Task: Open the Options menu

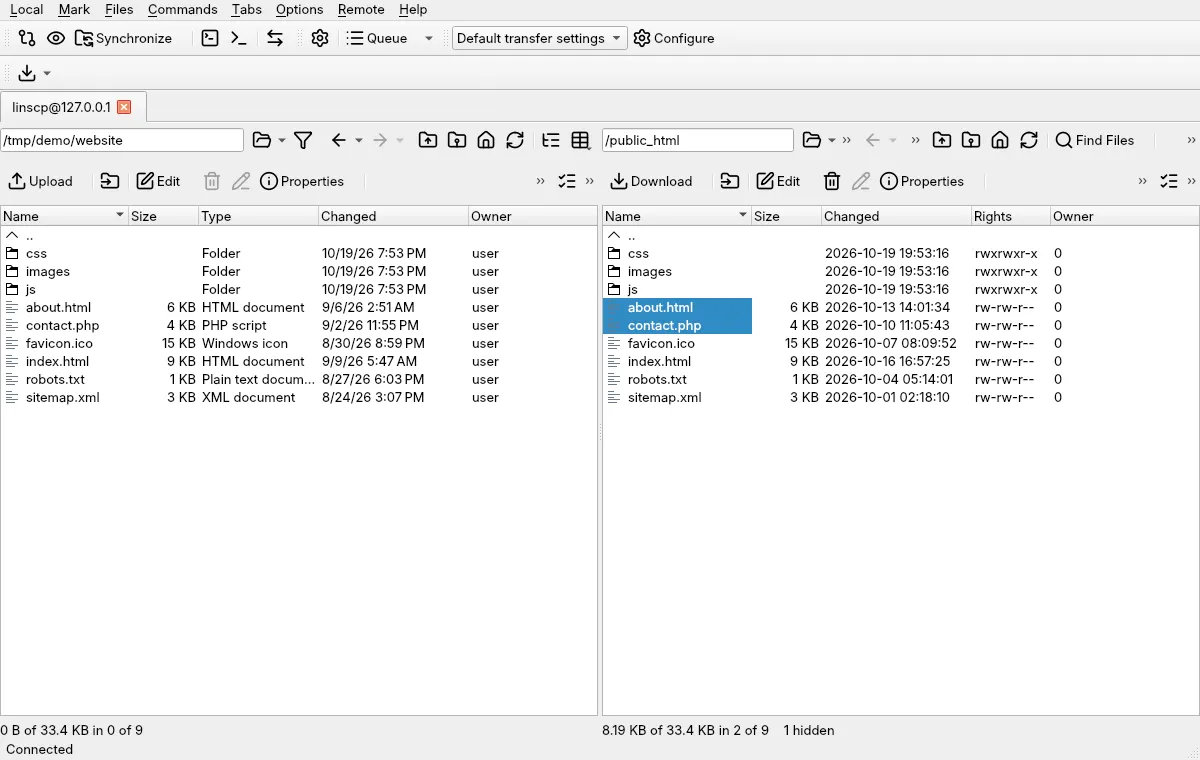Action: coord(300,9)
